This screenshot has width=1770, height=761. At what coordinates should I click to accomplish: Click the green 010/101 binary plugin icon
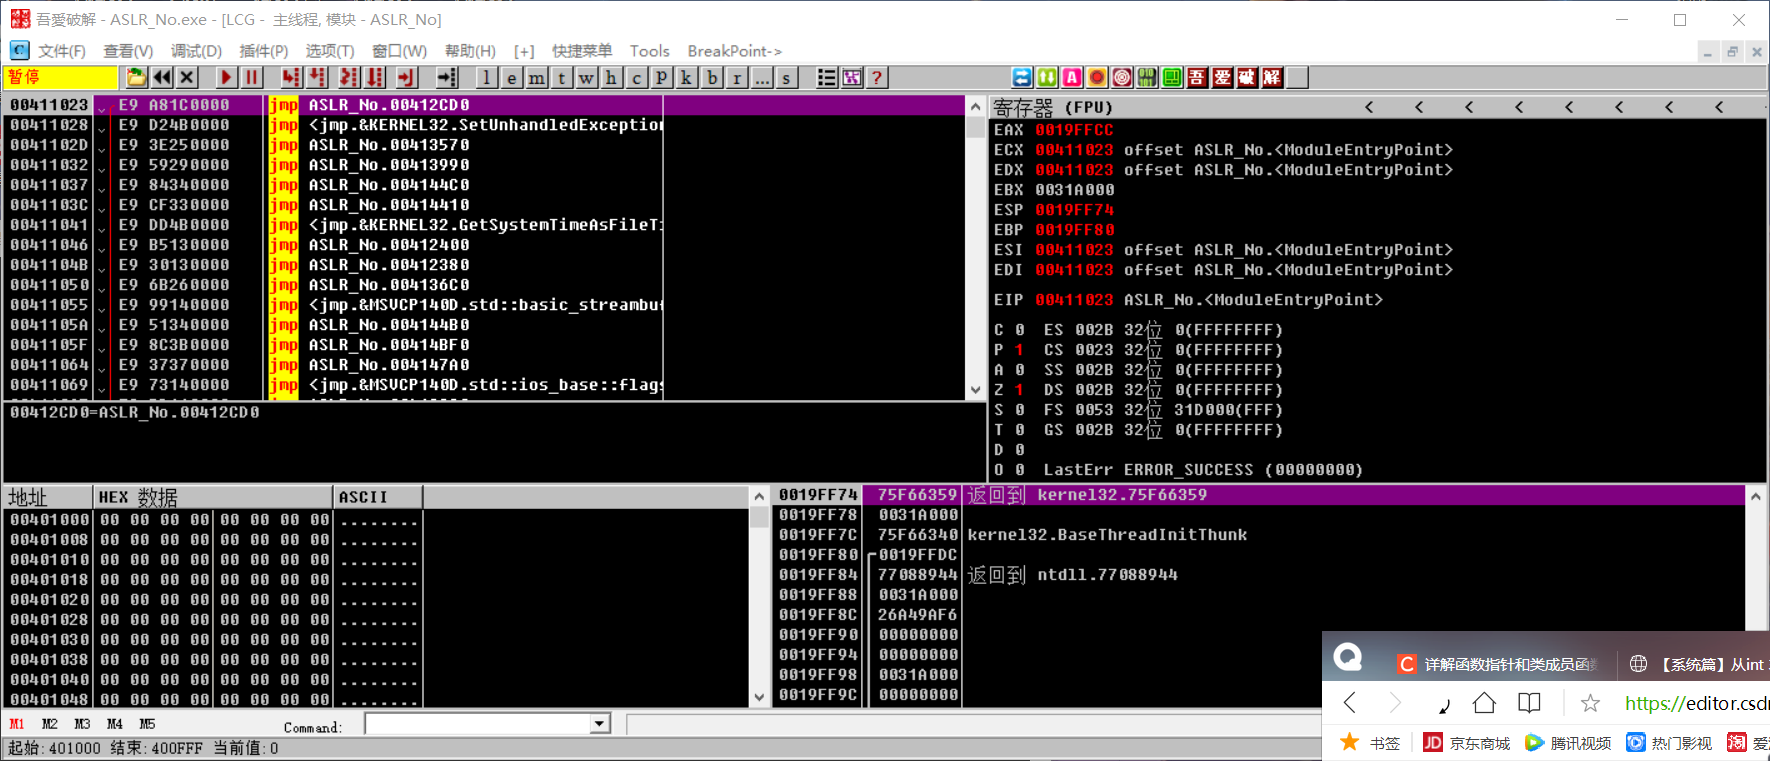[x=1147, y=77]
